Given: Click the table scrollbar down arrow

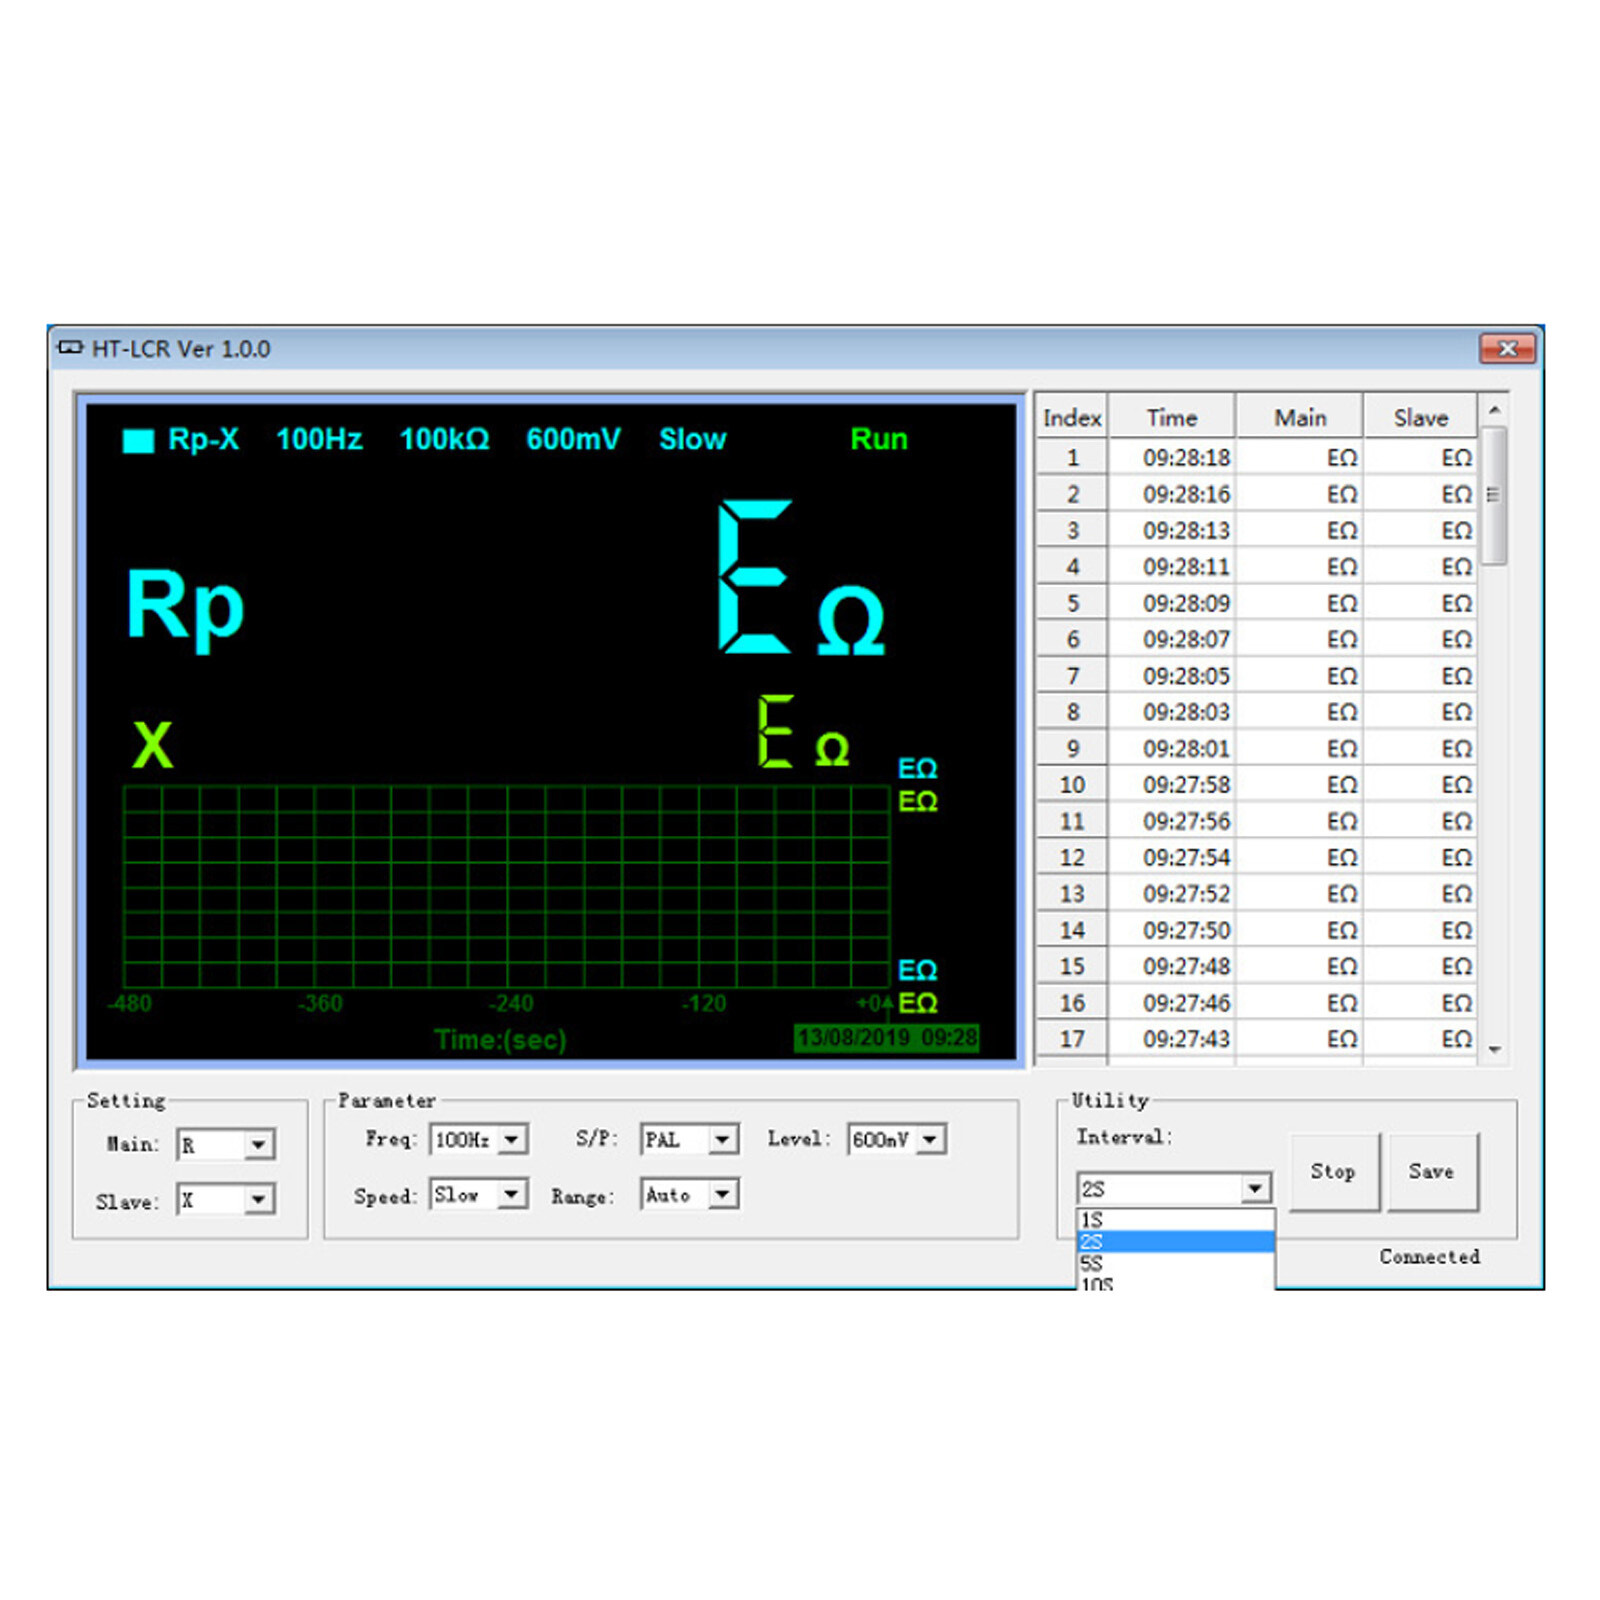Looking at the screenshot, I should (x=1494, y=1049).
